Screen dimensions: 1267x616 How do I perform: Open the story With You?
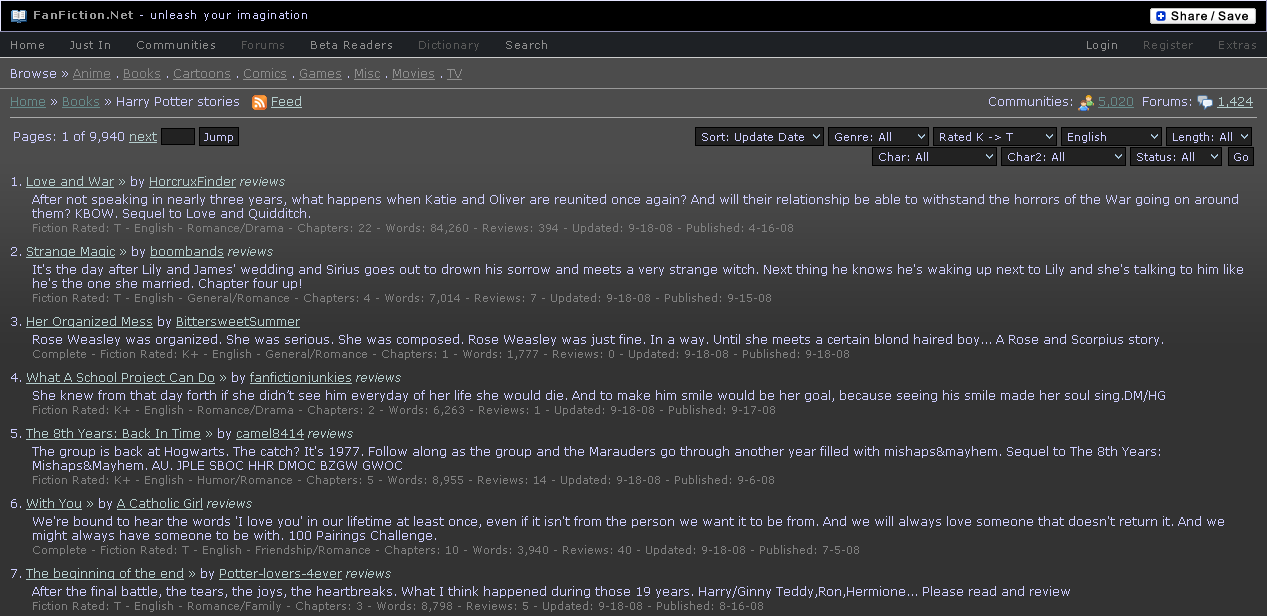54,504
